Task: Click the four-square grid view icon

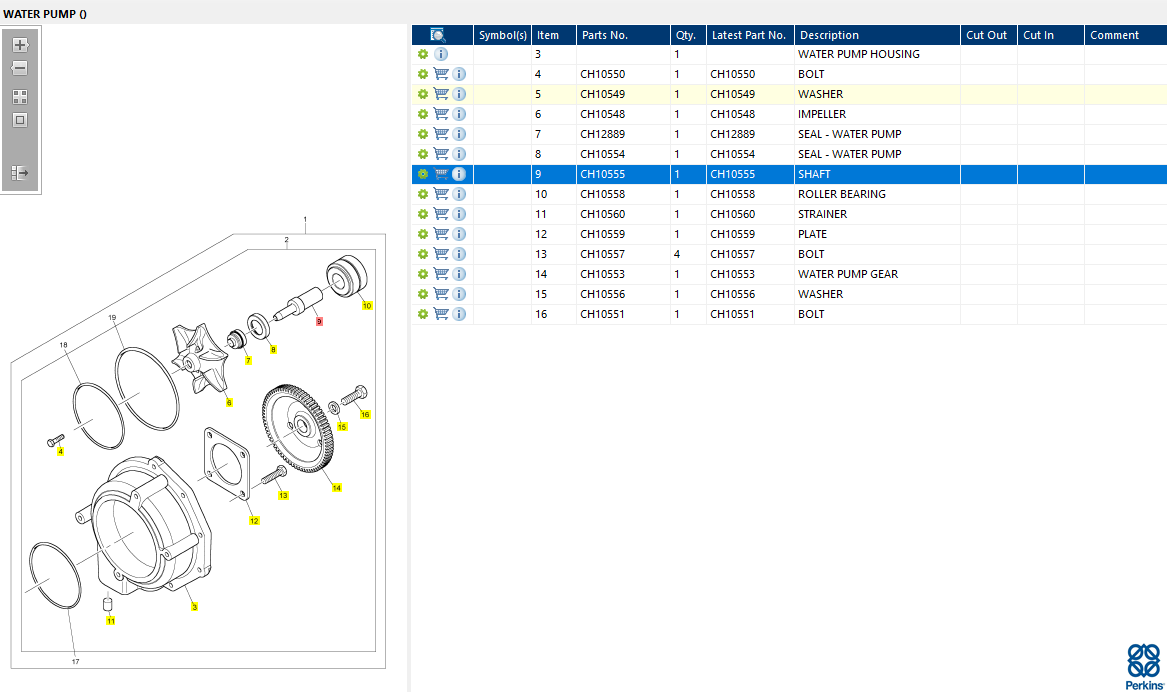Action: (20, 97)
